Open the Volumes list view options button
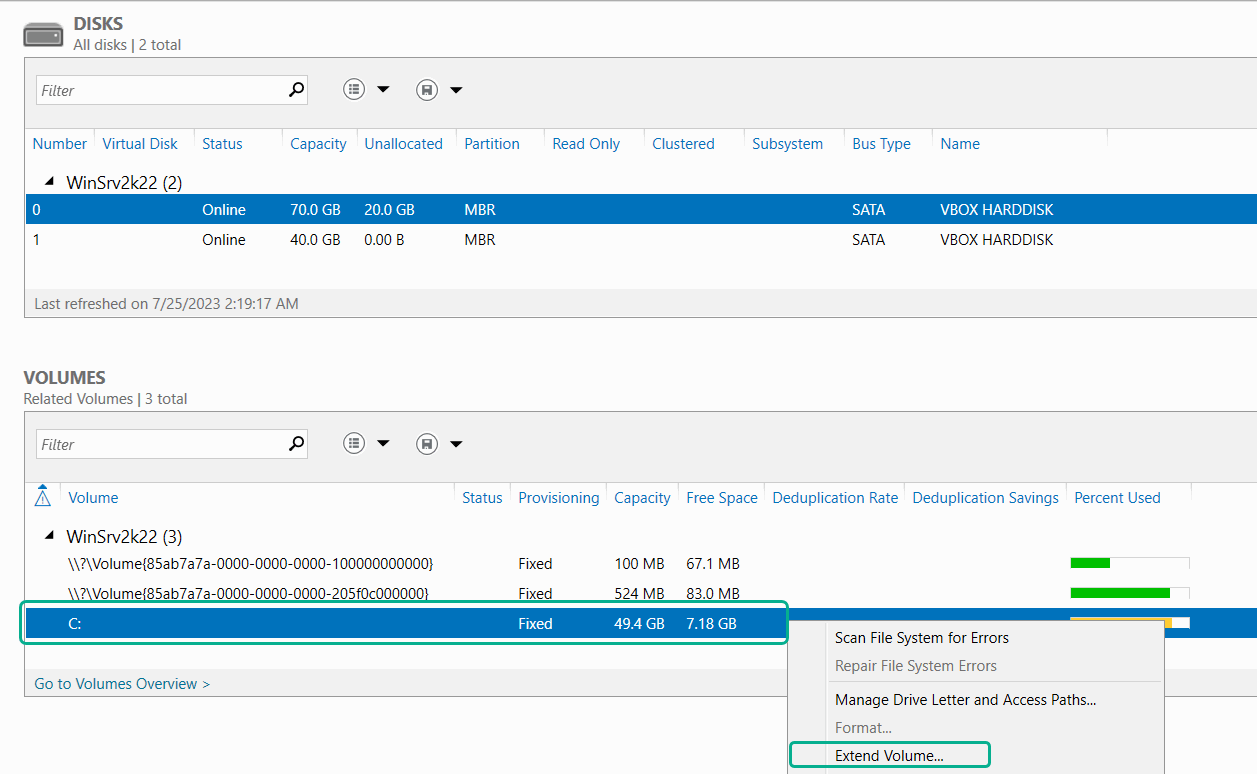The height and width of the screenshot is (774, 1257). pos(354,444)
